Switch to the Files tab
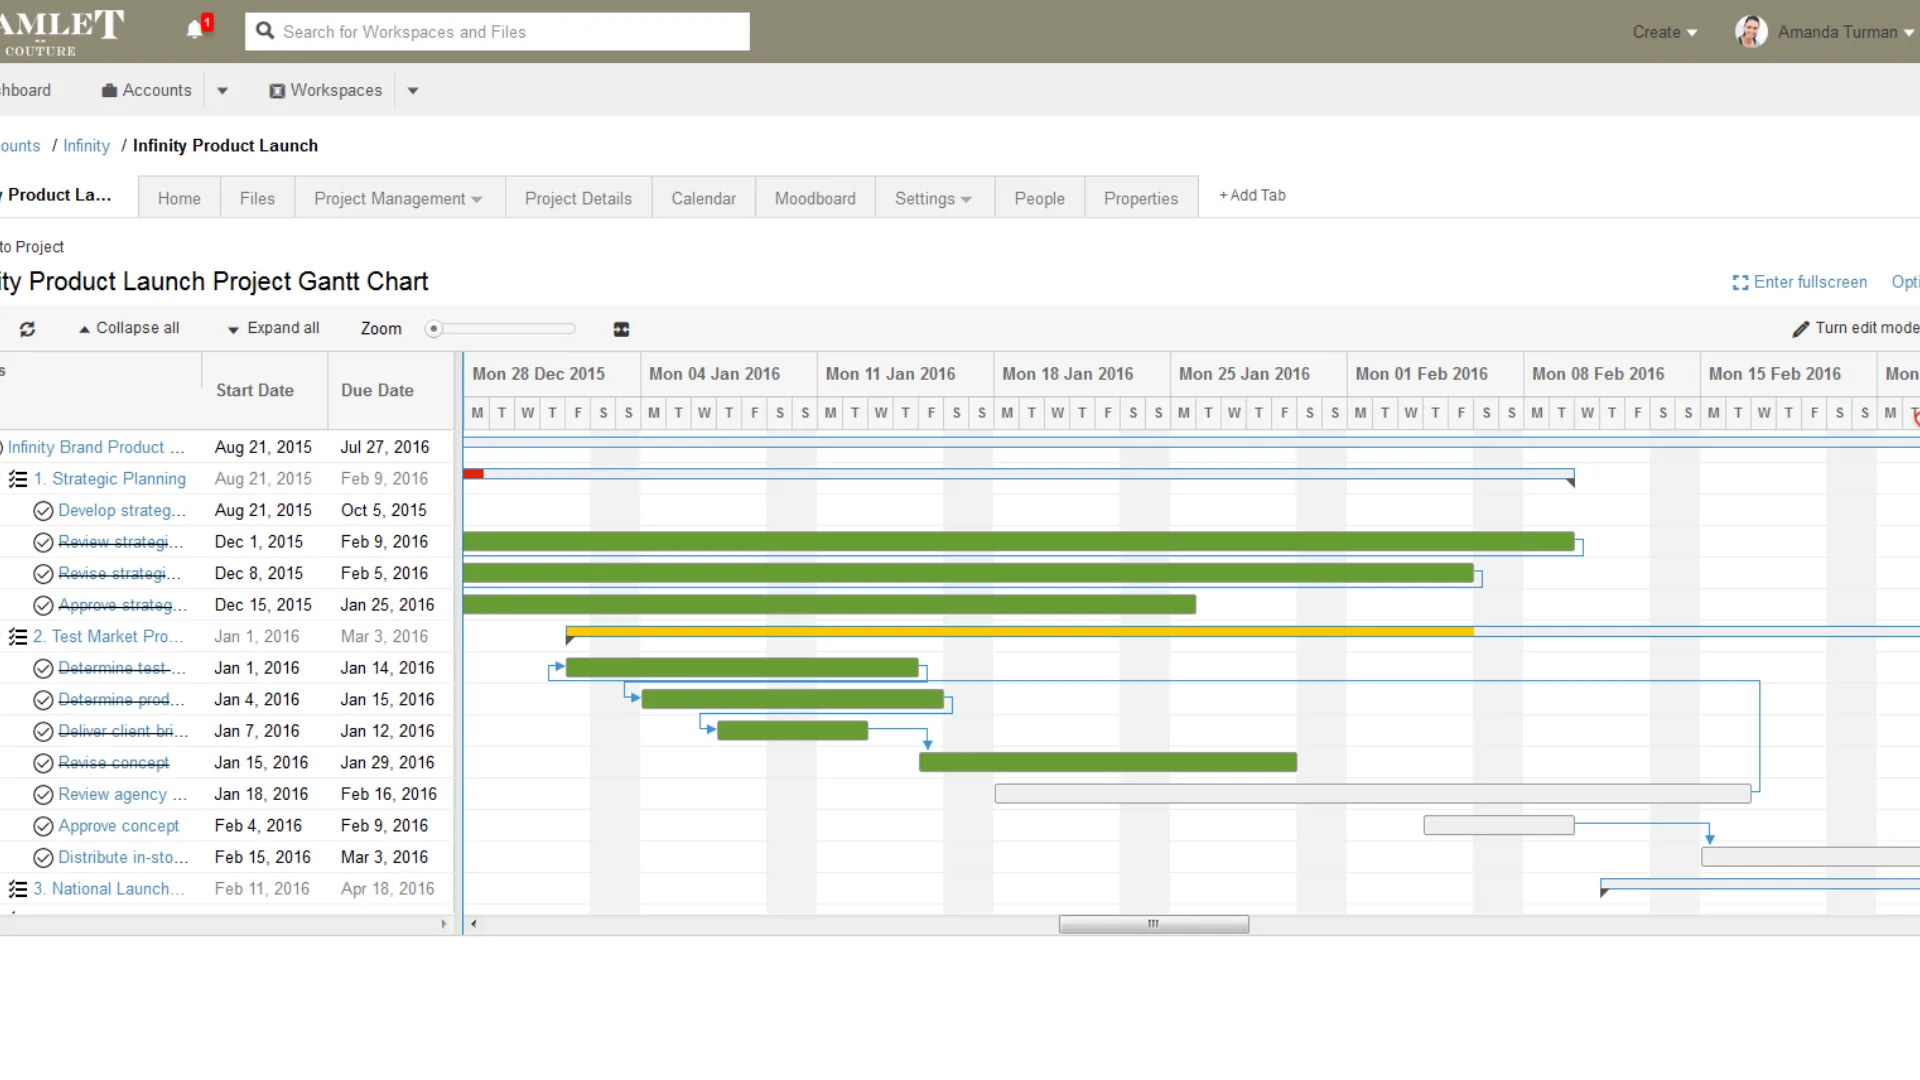1920x1080 pixels. click(x=257, y=198)
